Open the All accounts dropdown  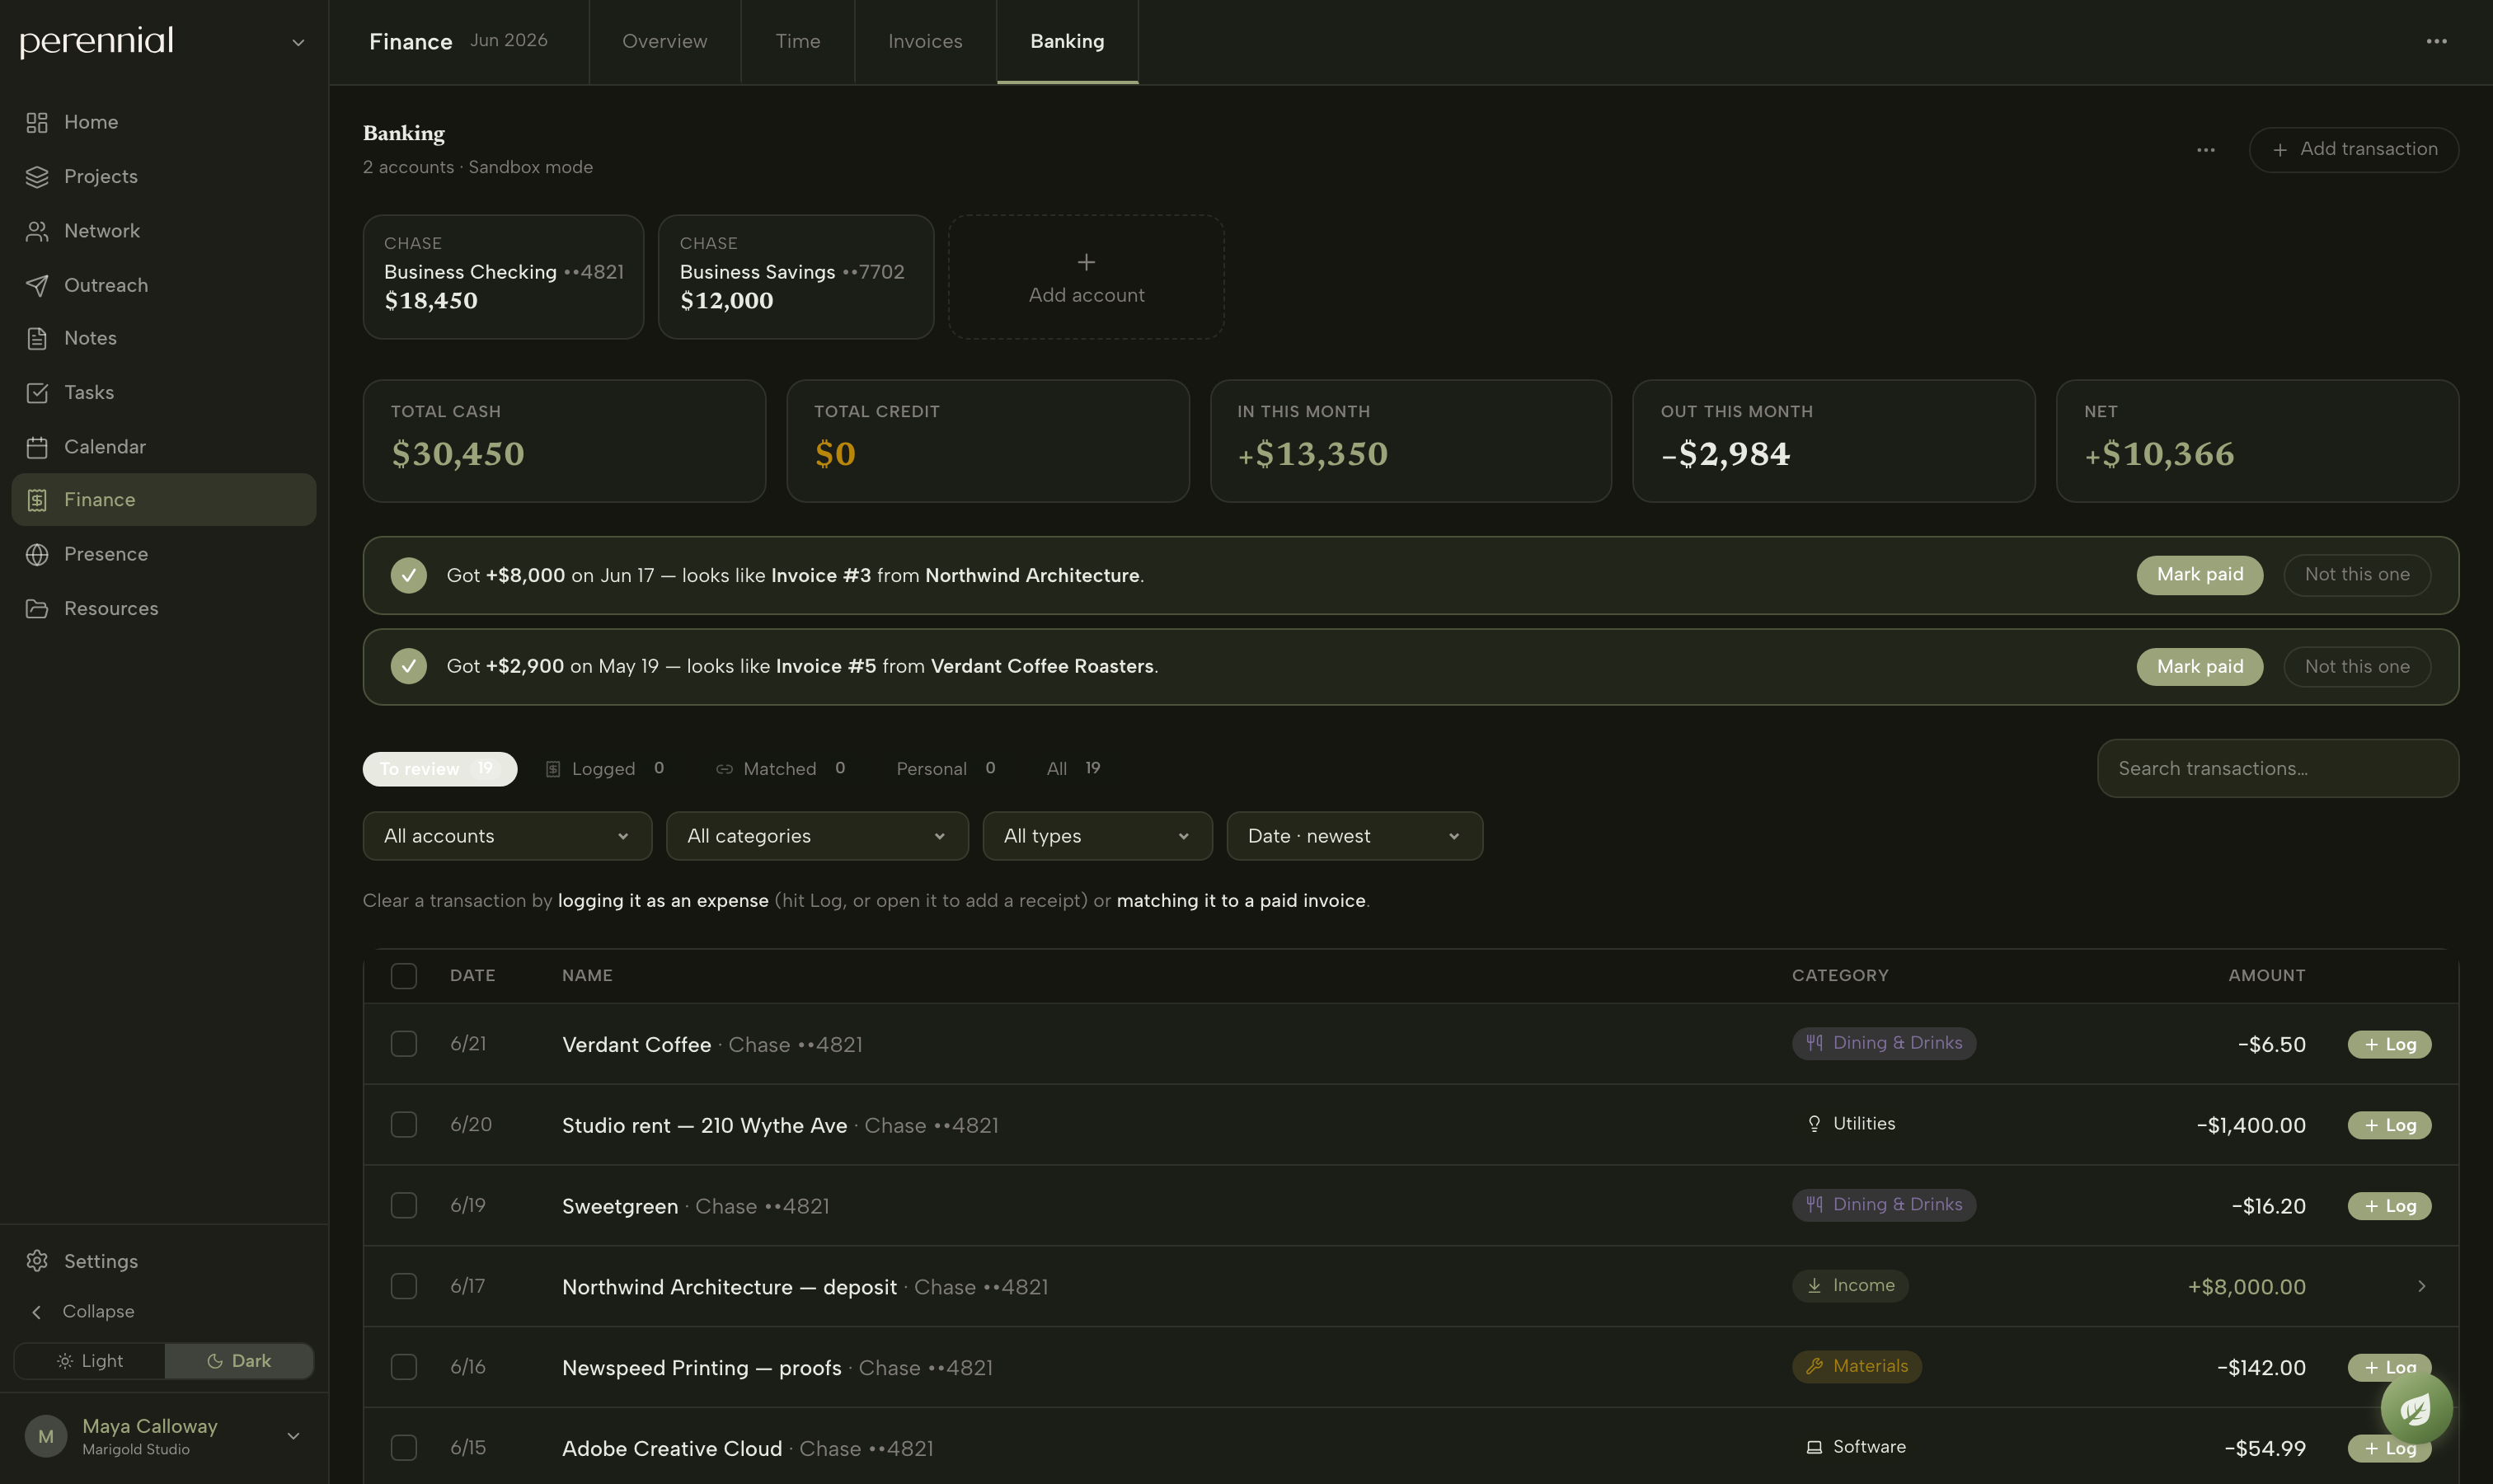tap(507, 836)
